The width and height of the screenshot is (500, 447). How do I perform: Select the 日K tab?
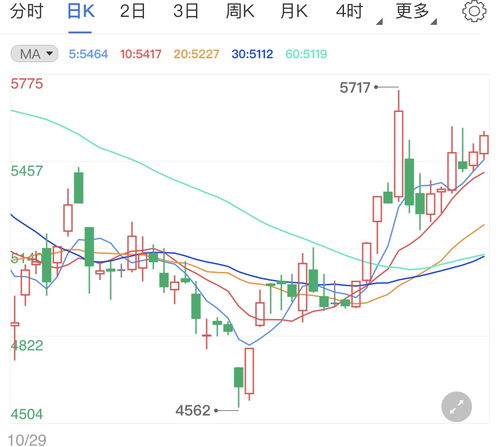click(x=80, y=11)
